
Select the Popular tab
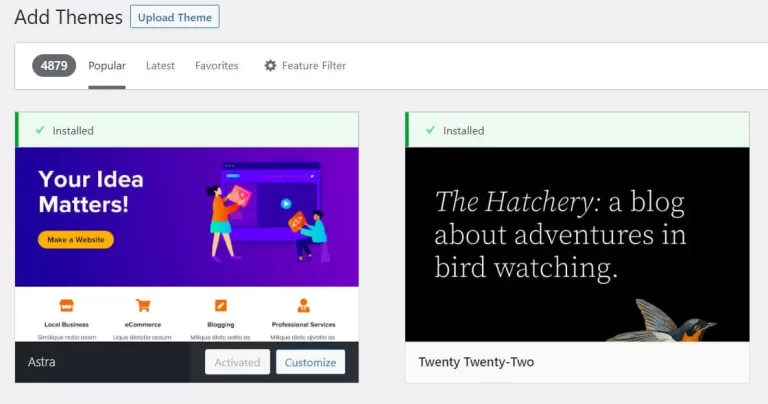tap(107, 66)
